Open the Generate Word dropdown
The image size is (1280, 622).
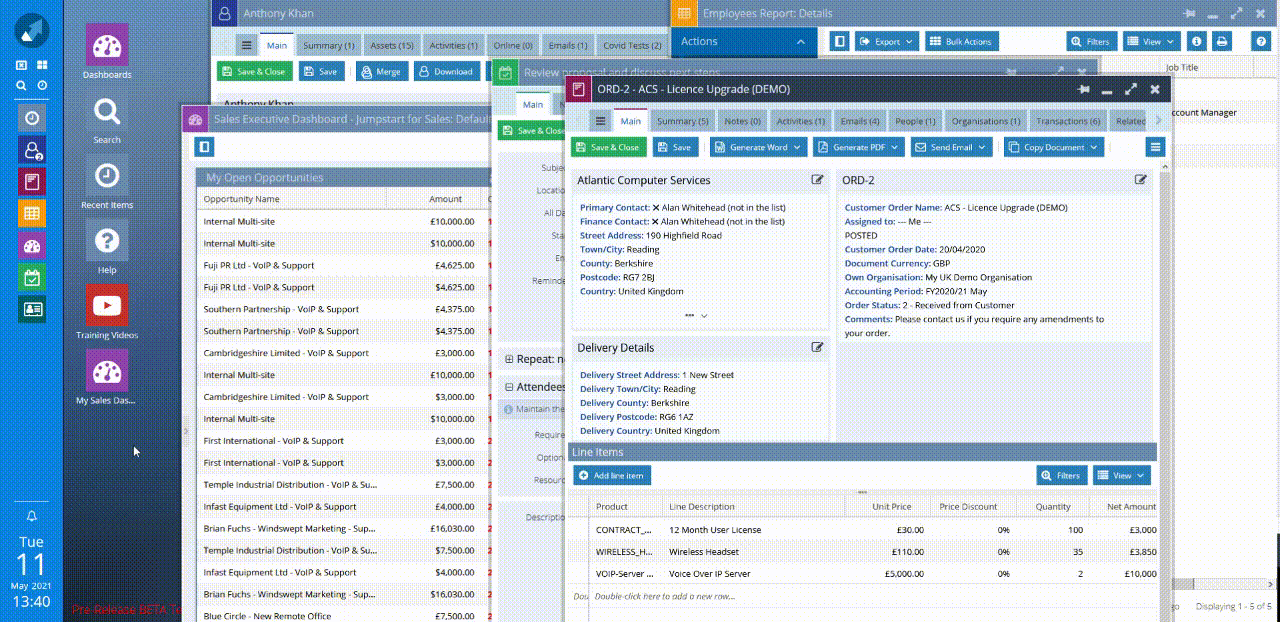pyautogui.click(x=758, y=147)
